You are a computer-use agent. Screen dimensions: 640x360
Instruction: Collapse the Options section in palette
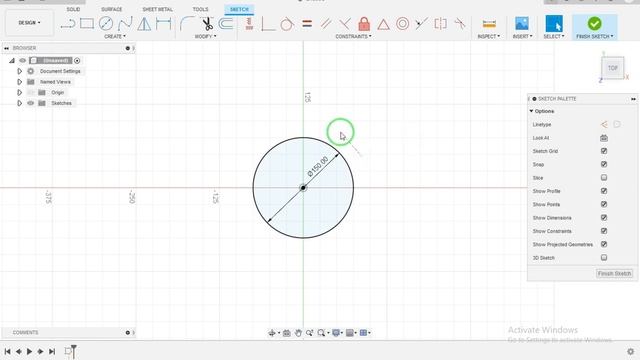(531, 111)
